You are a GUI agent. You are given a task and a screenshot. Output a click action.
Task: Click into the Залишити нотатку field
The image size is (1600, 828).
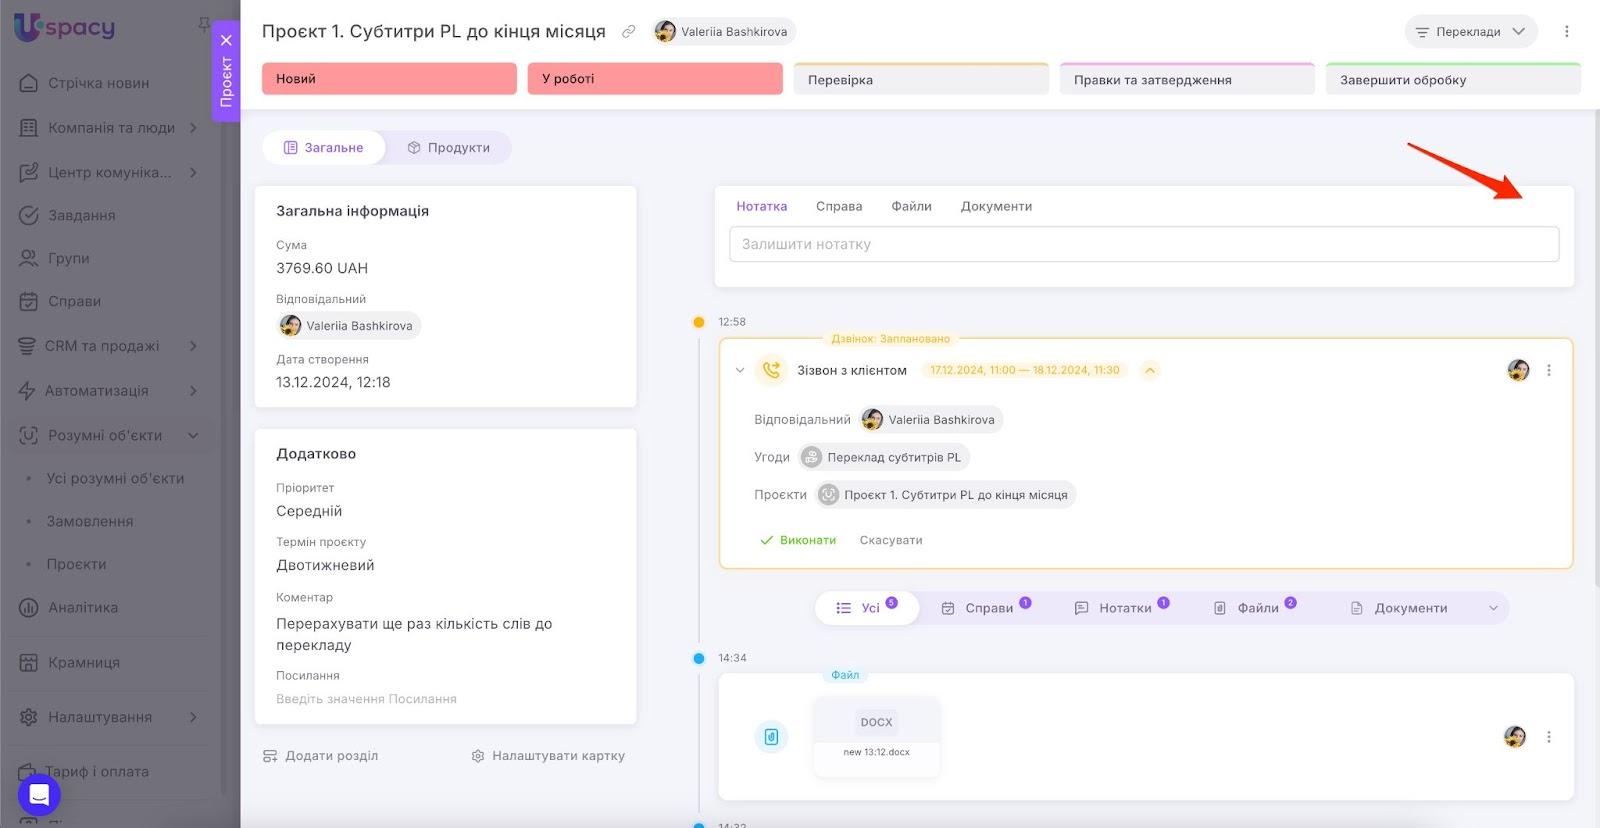coord(1144,244)
